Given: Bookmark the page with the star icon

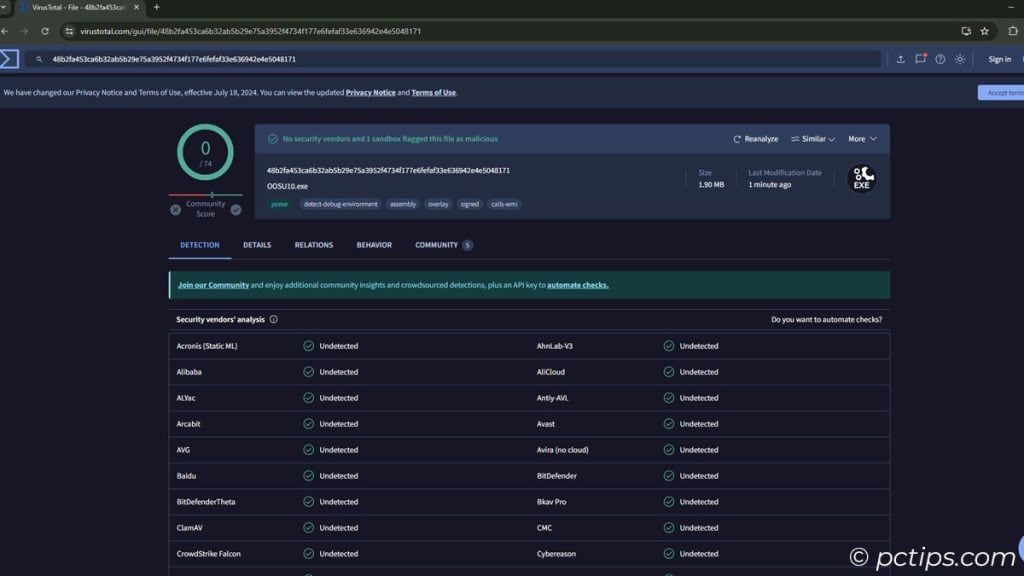Looking at the screenshot, I should (985, 31).
